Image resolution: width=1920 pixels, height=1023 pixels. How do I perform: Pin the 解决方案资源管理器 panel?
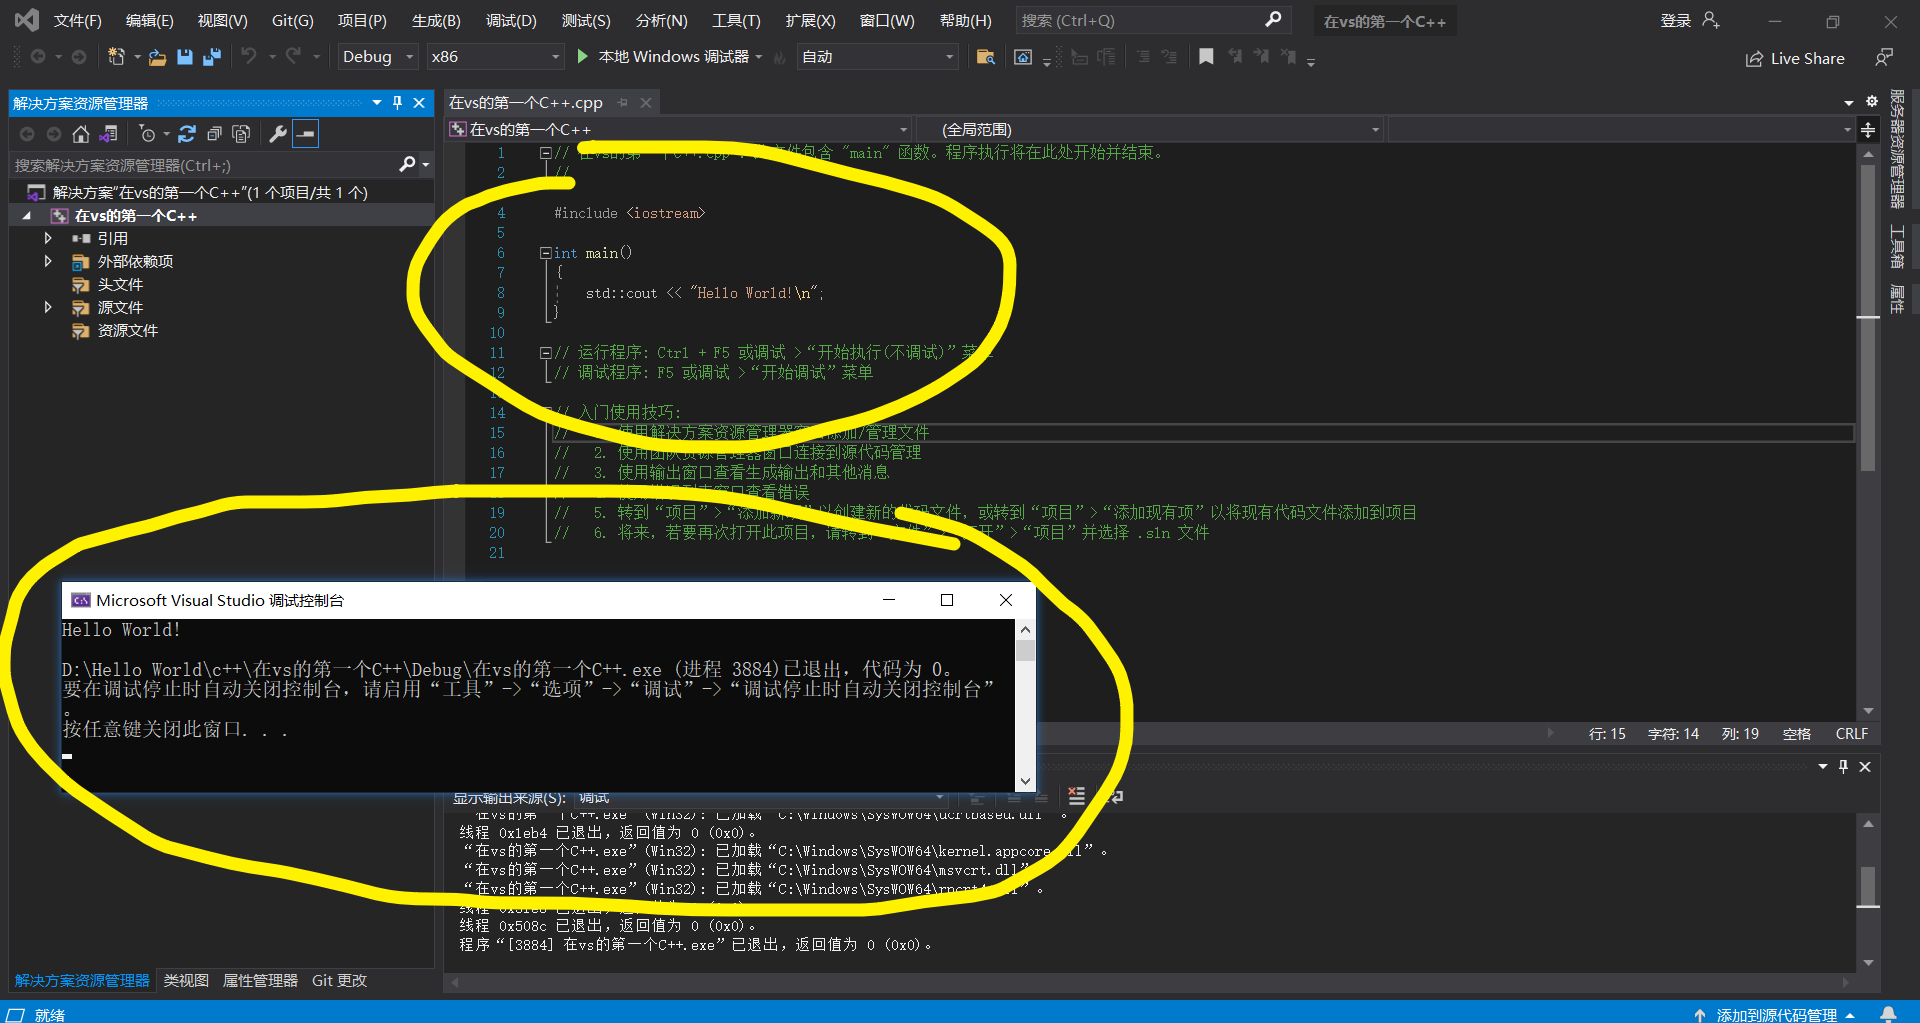(397, 103)
